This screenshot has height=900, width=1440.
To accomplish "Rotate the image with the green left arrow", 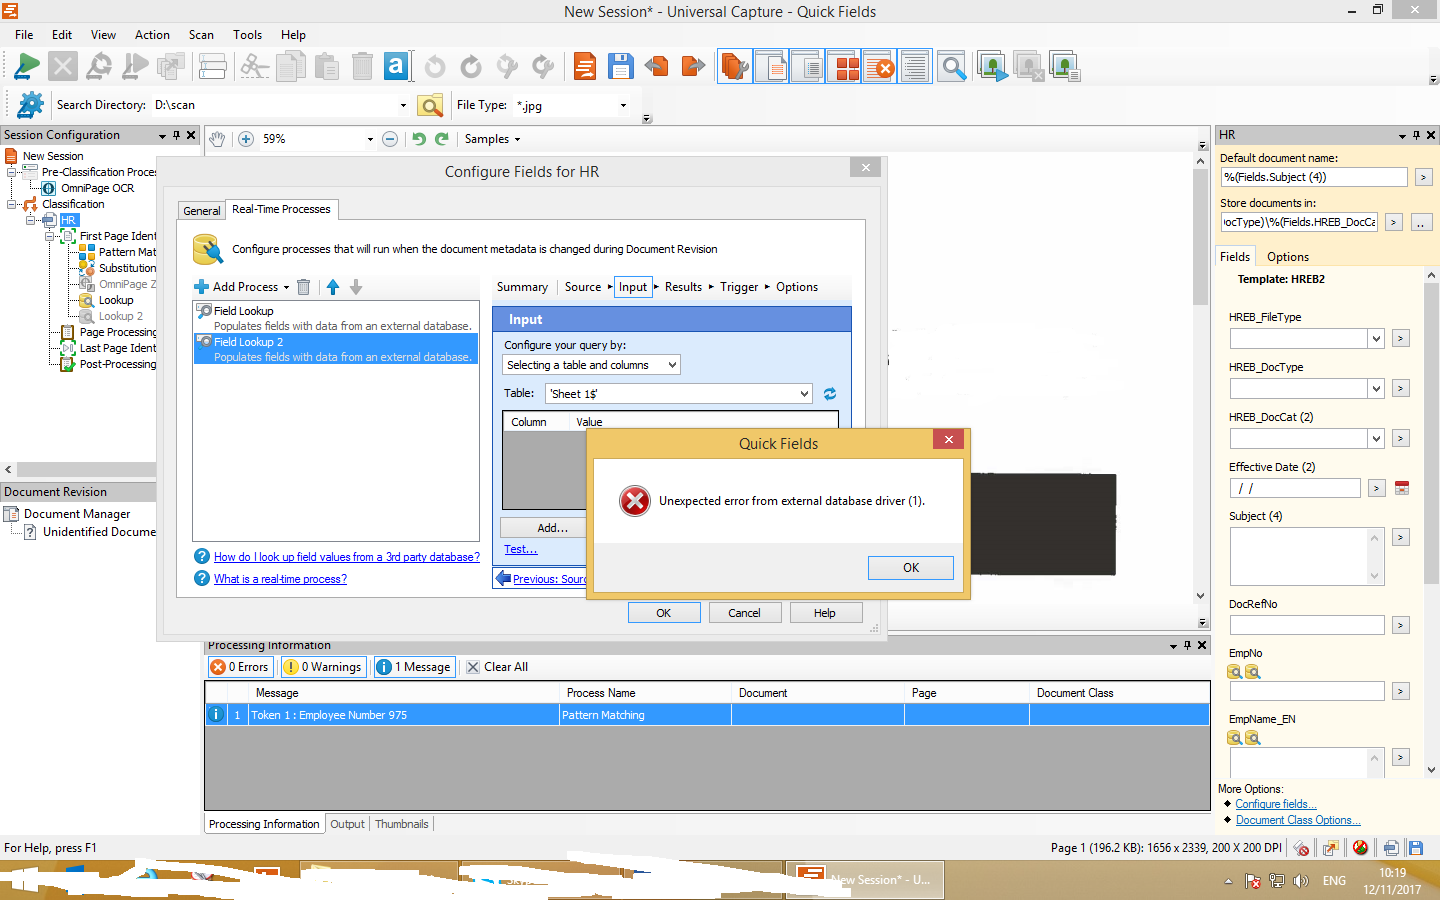I will [419, 139].
